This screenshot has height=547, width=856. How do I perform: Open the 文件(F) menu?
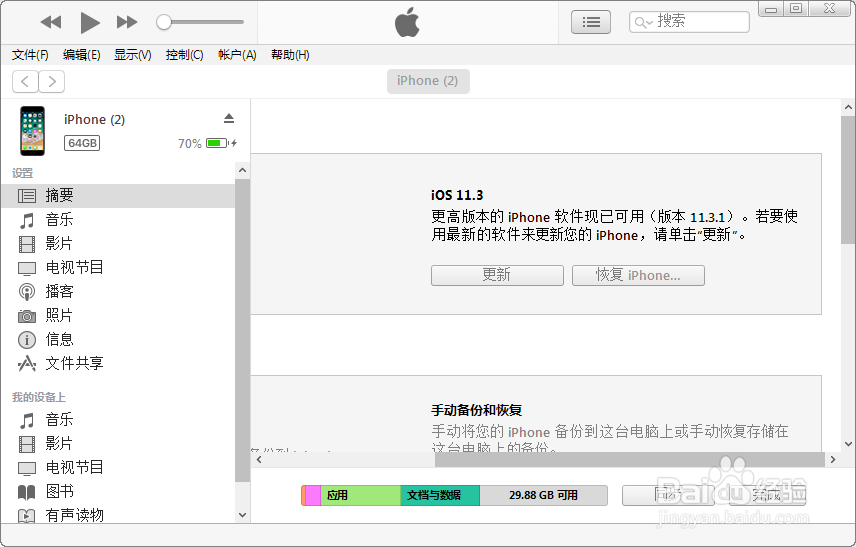pyautogui.click(x=30, y=55)
